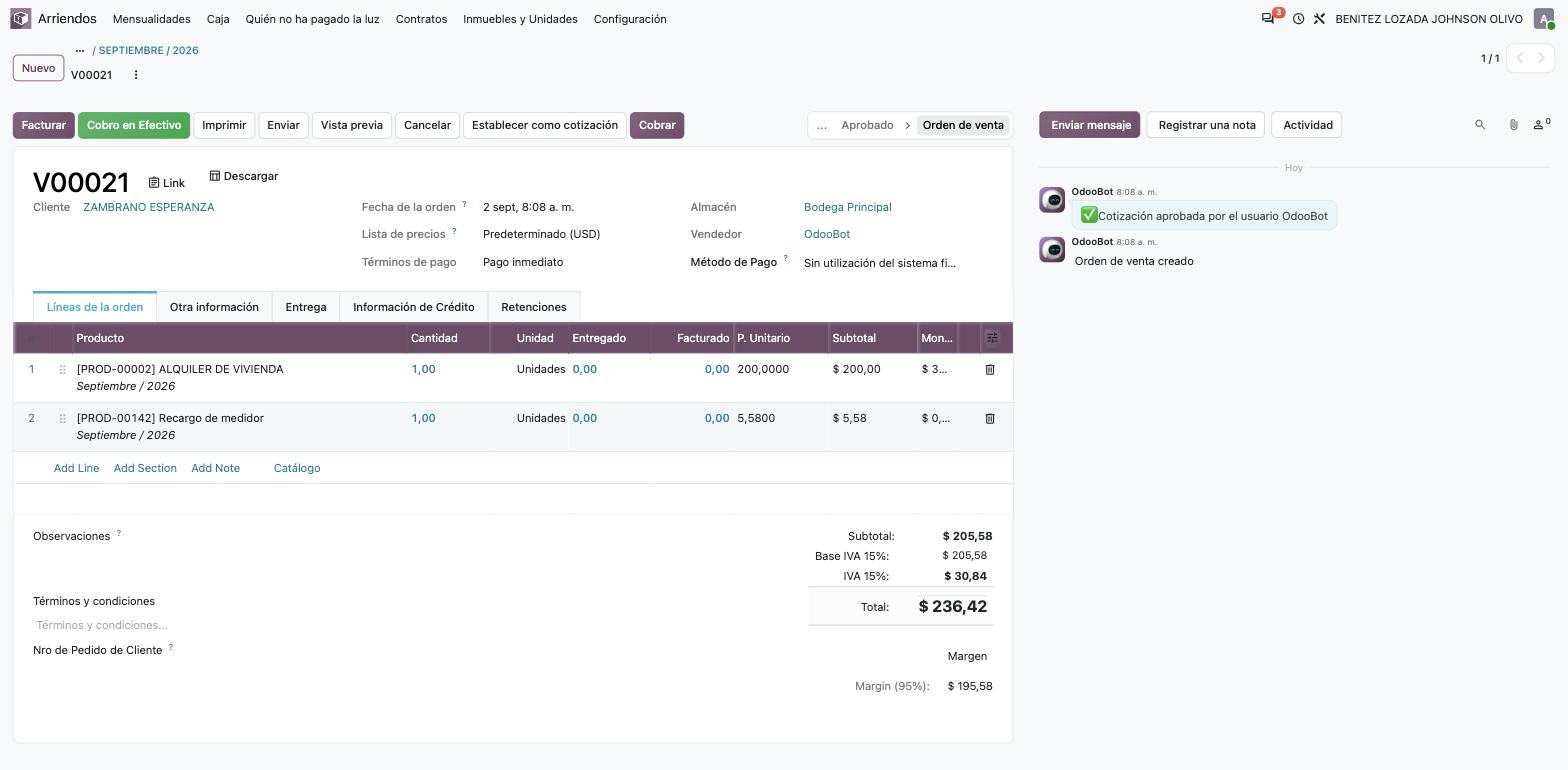Screen dimensions: 1568x770
Task: Open the Inmuebles y Unidades menu
Action: tap(520, 19)
